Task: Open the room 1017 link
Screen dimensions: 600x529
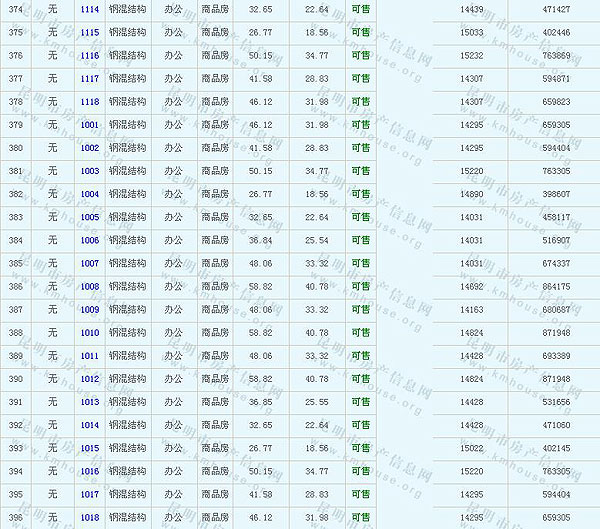Action: 90,494
